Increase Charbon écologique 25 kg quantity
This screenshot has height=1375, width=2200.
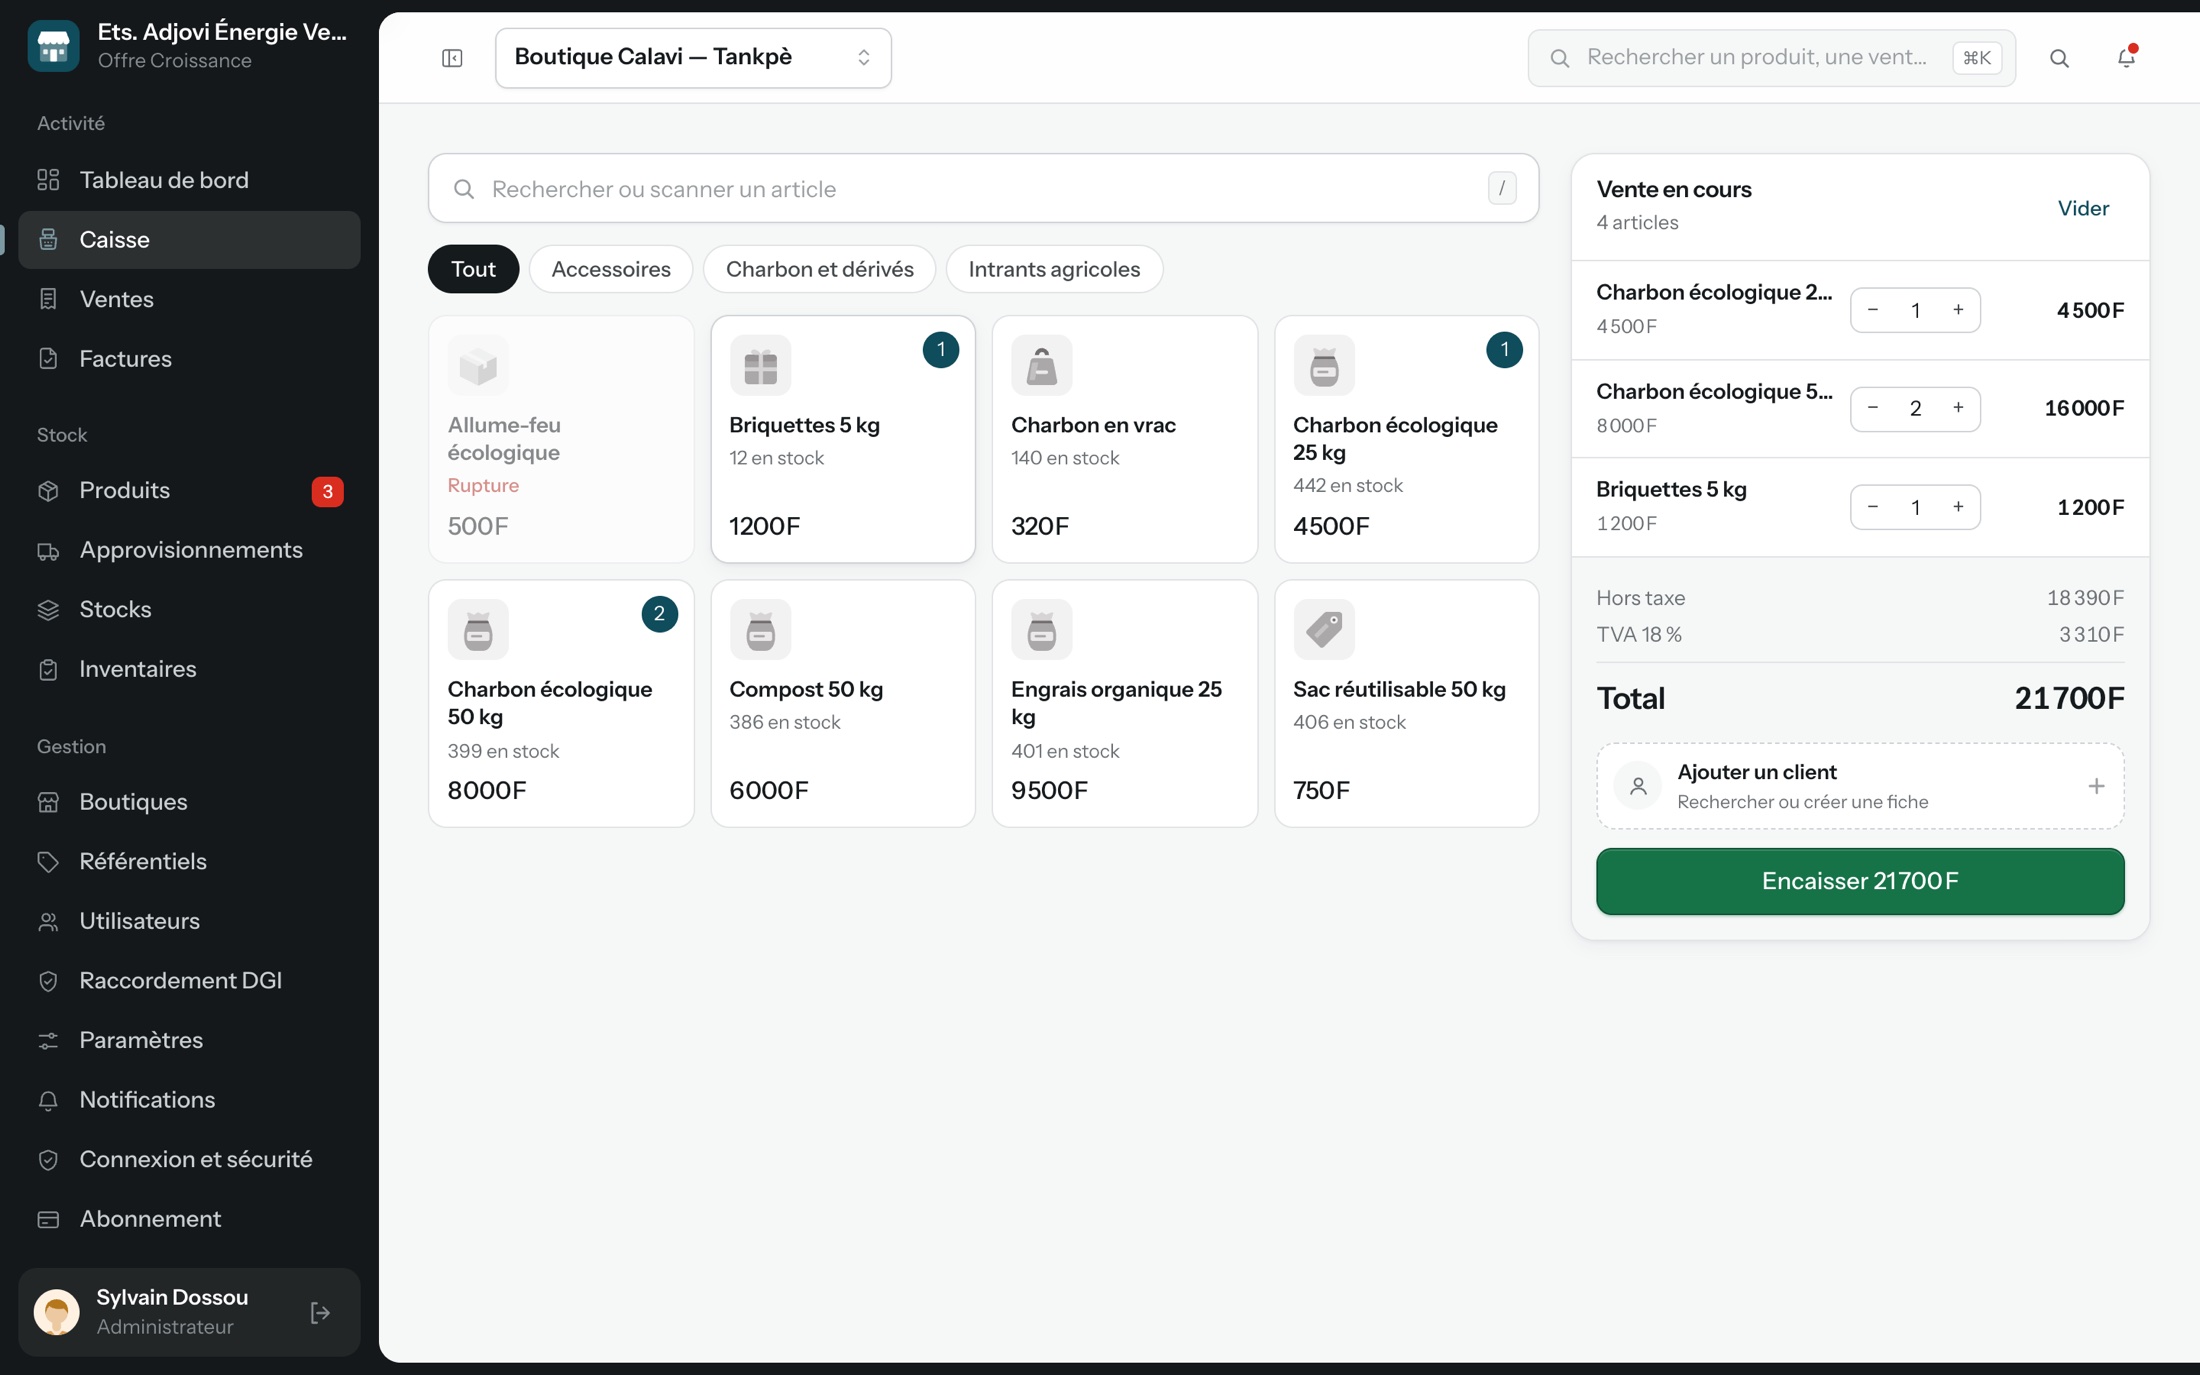tap(1958, 310)
